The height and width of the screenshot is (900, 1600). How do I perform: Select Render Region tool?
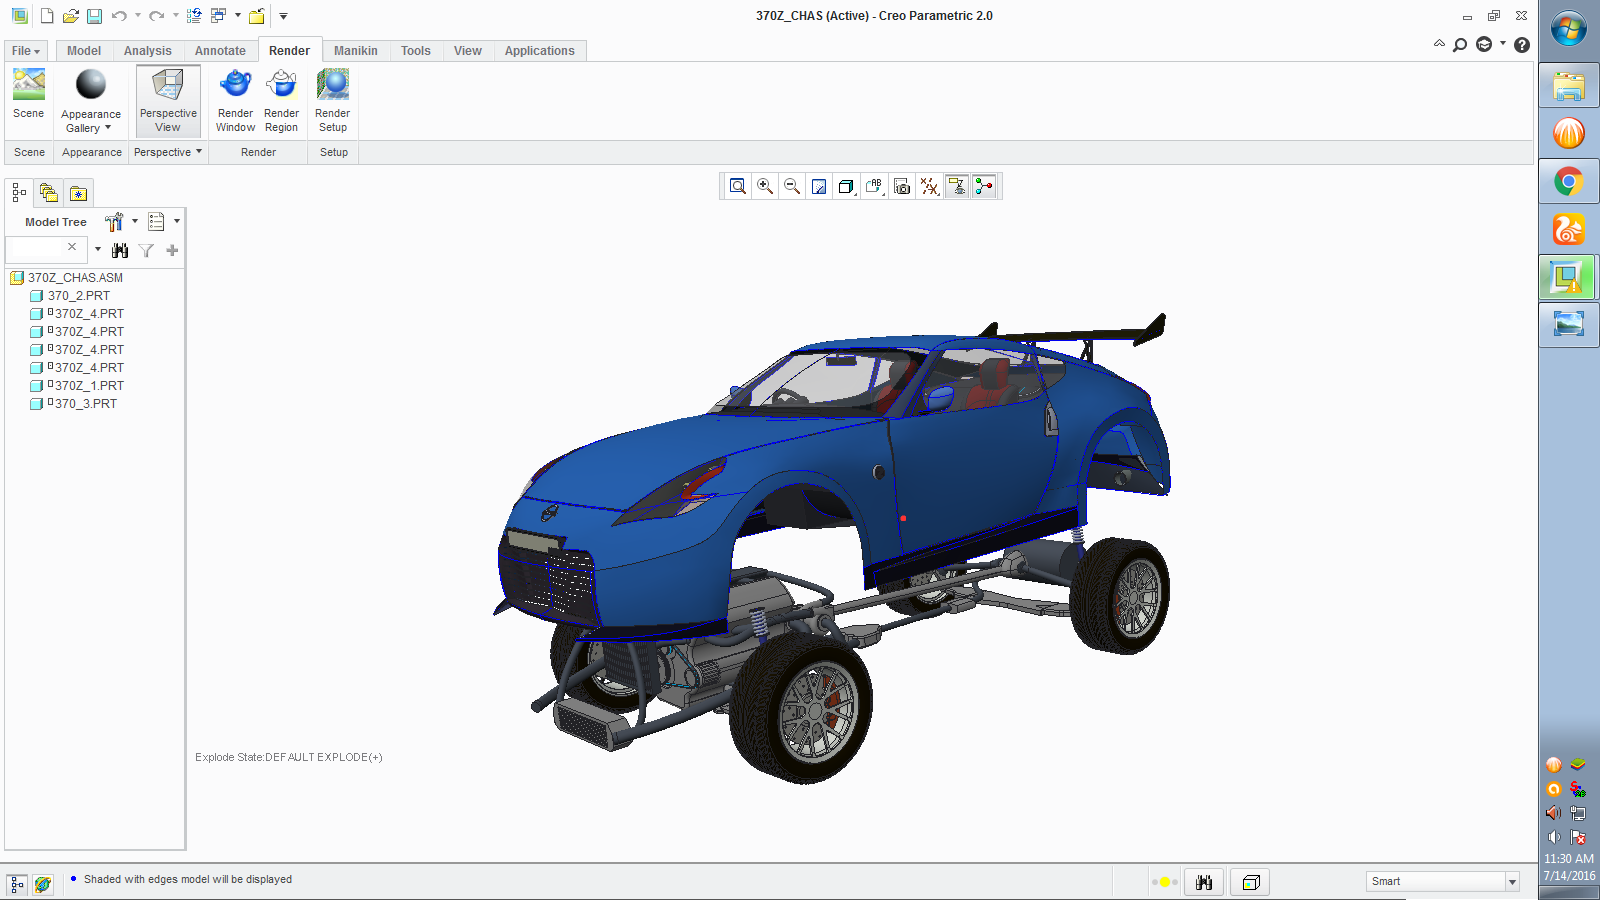[x=281, y=100]
